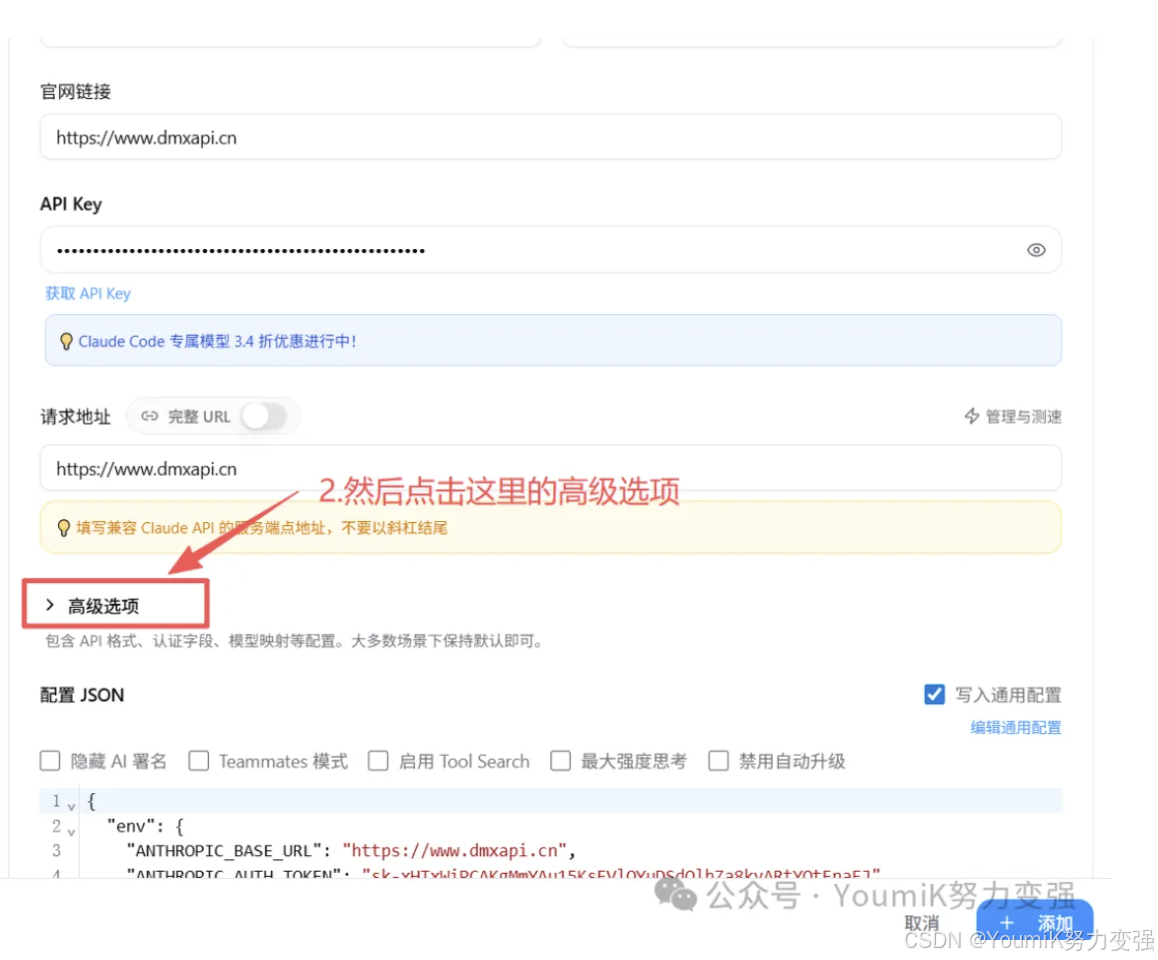Click the 取消 button
Screen dimensions: 1158x960
click(922, 923)
